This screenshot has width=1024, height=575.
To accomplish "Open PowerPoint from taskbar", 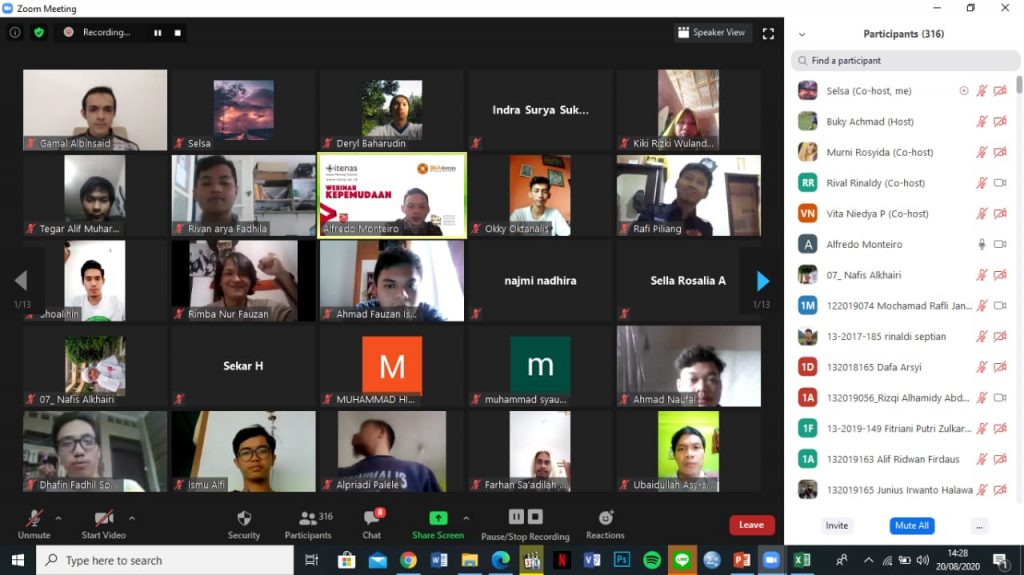I will [x=742, y=560].
